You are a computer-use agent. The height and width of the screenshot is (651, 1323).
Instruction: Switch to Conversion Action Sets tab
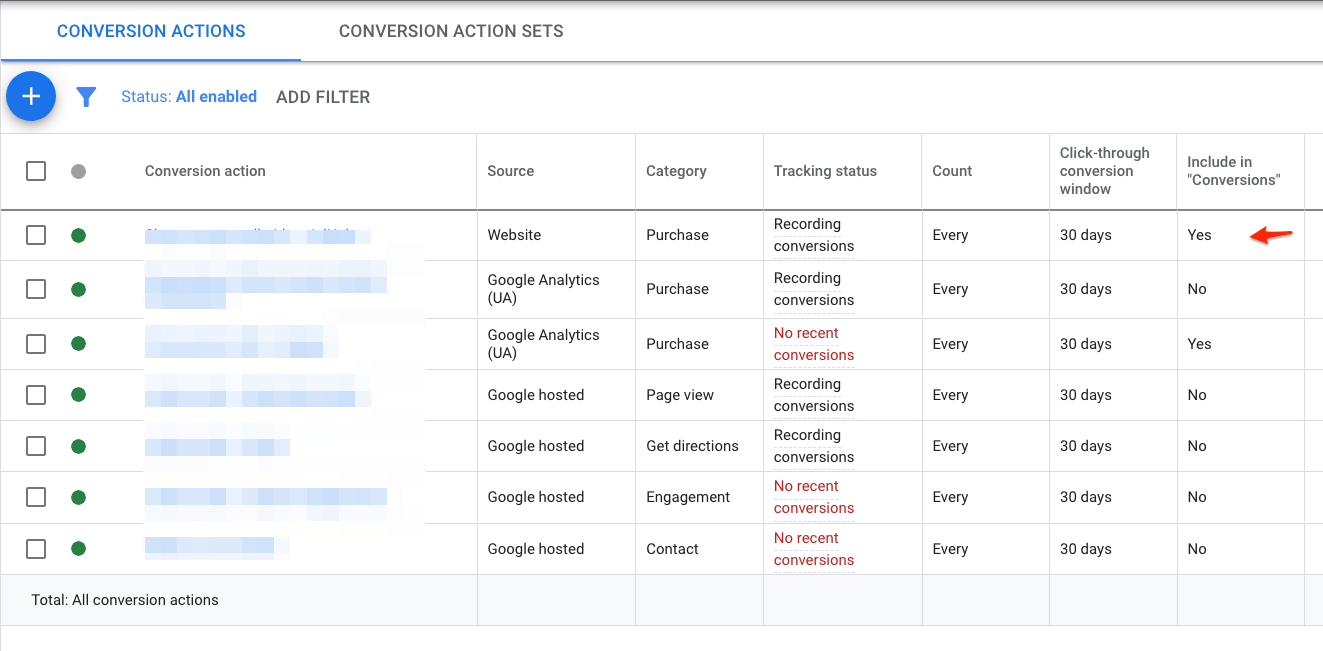click(x=451, y=31)
